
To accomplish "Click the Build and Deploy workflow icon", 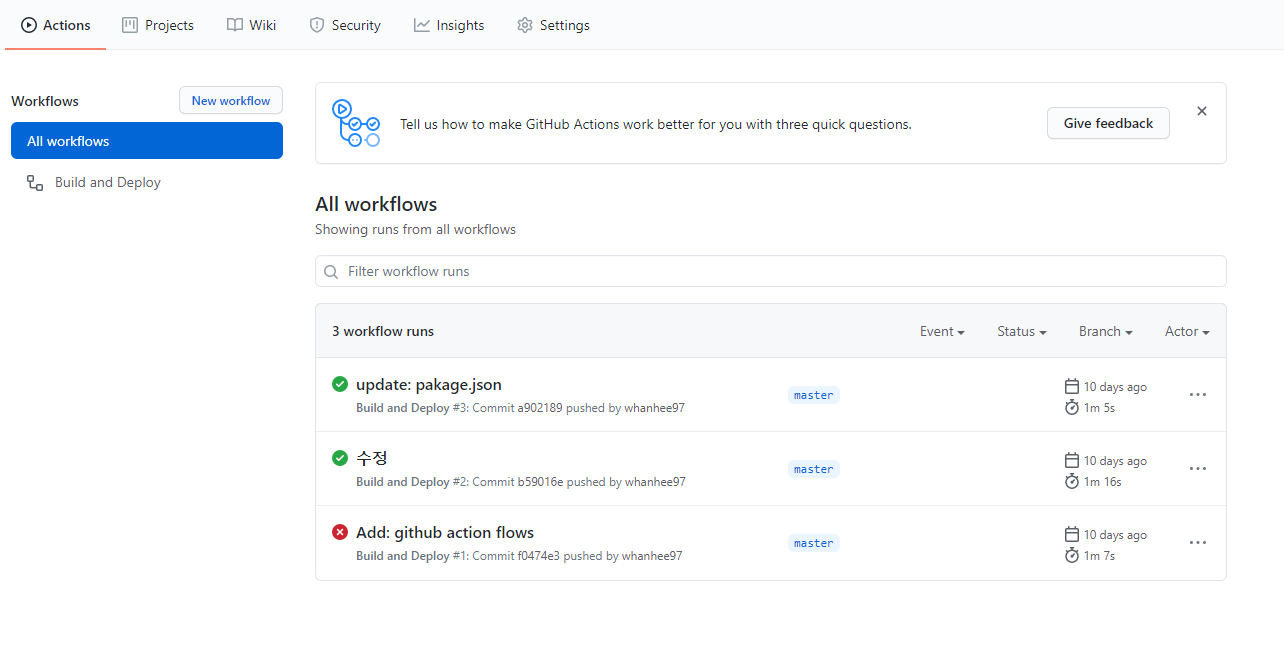I will pyautogui.click(x=35, y=183).
